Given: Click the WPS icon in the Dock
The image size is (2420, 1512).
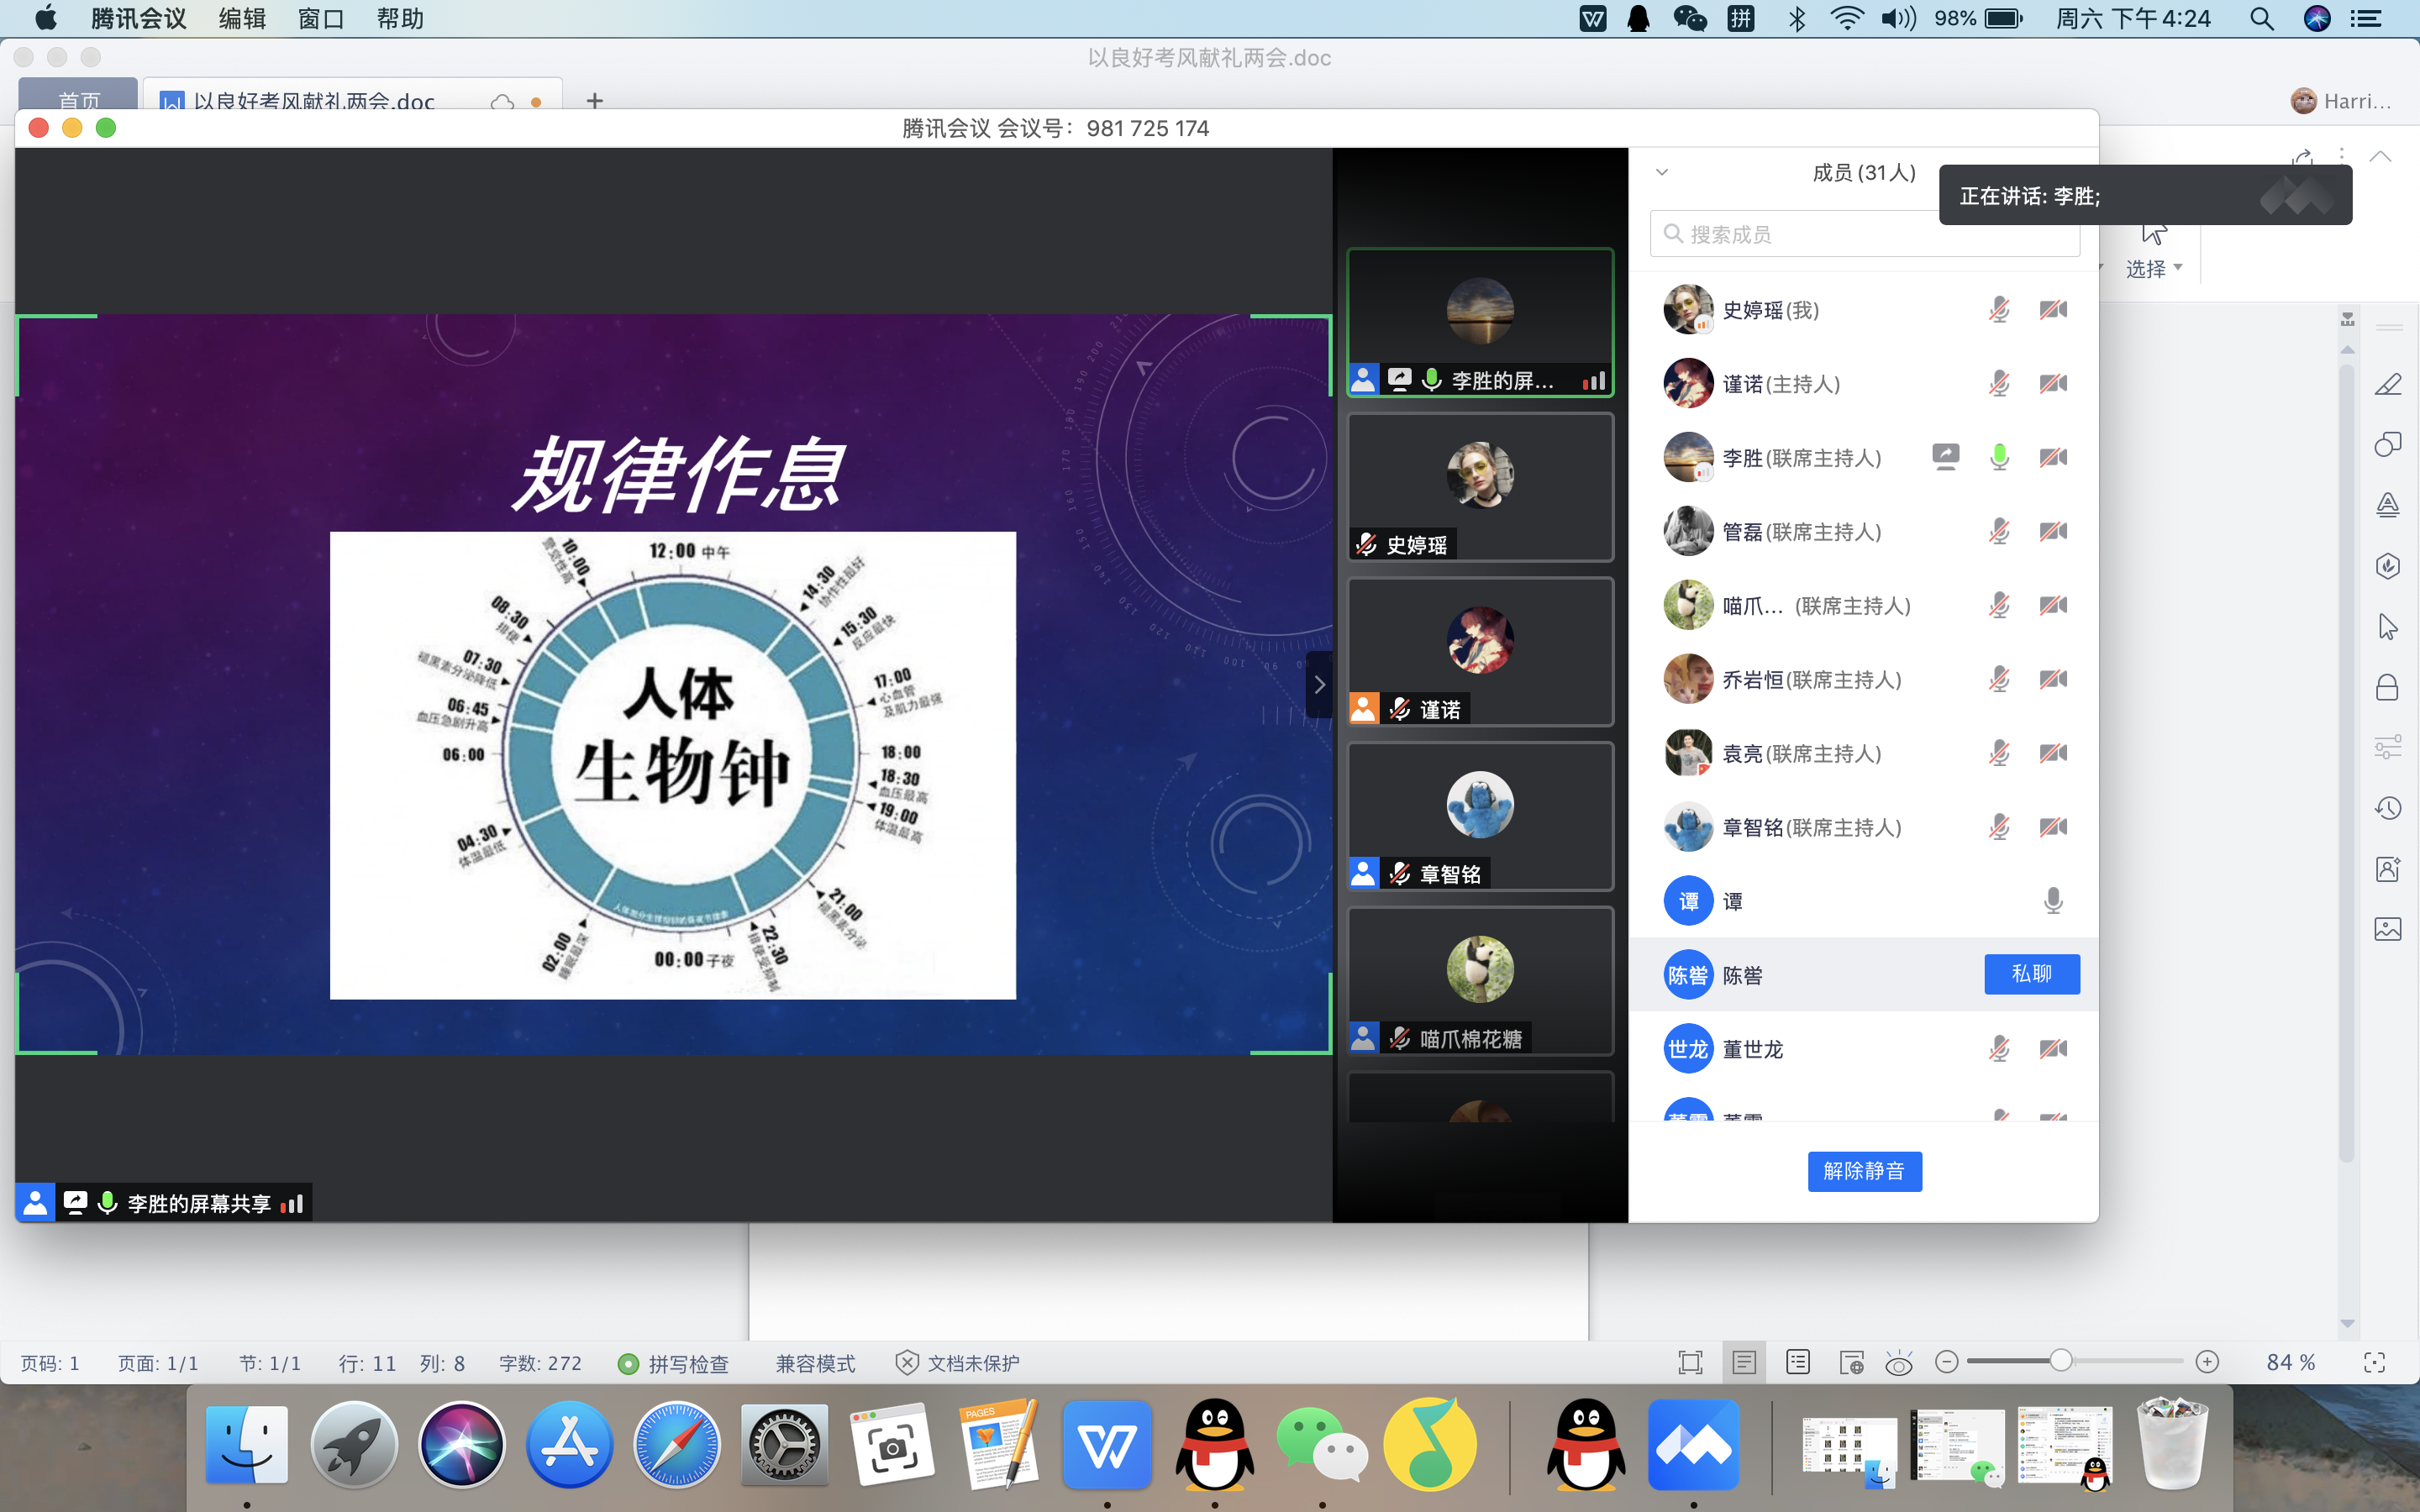Looking at the screenshot, I should click(x=1106, y=1445).
